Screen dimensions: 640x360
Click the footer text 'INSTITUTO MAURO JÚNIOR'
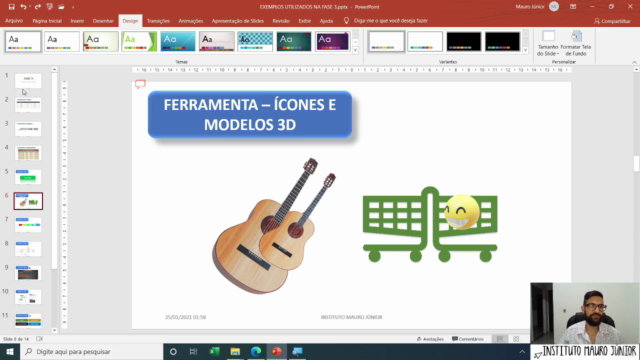pos(351,317)
